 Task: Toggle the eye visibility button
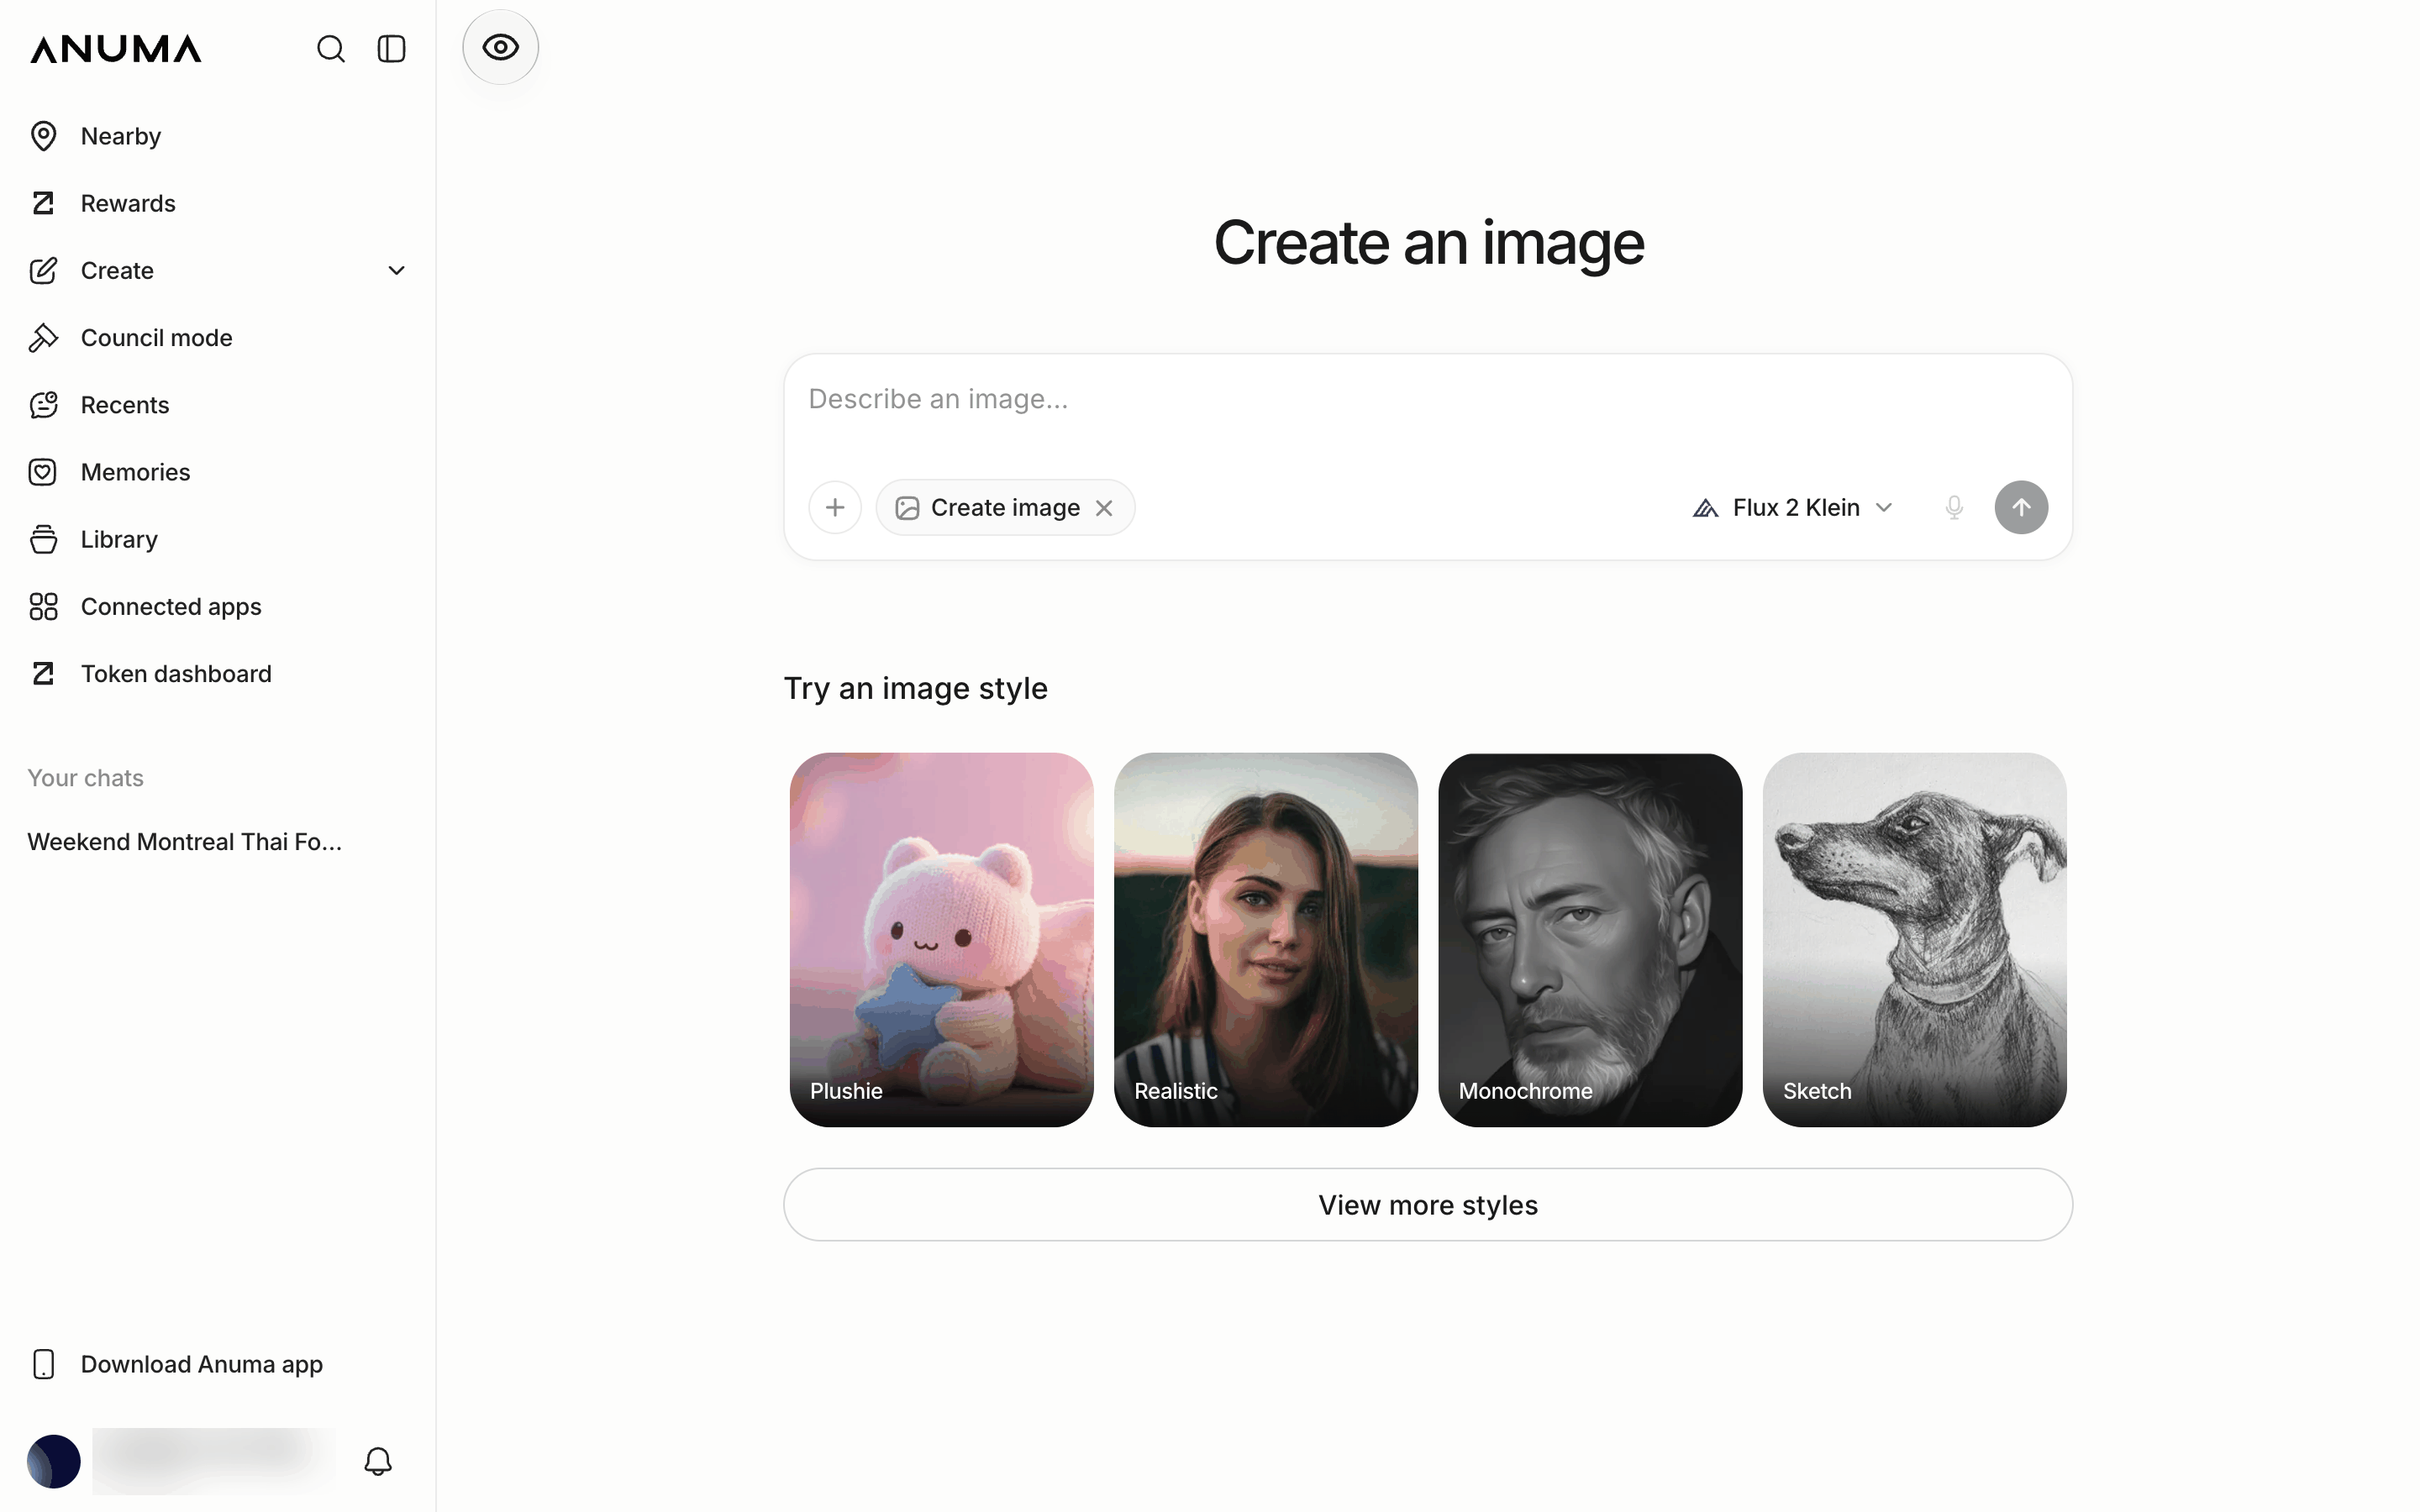point(500,47)
